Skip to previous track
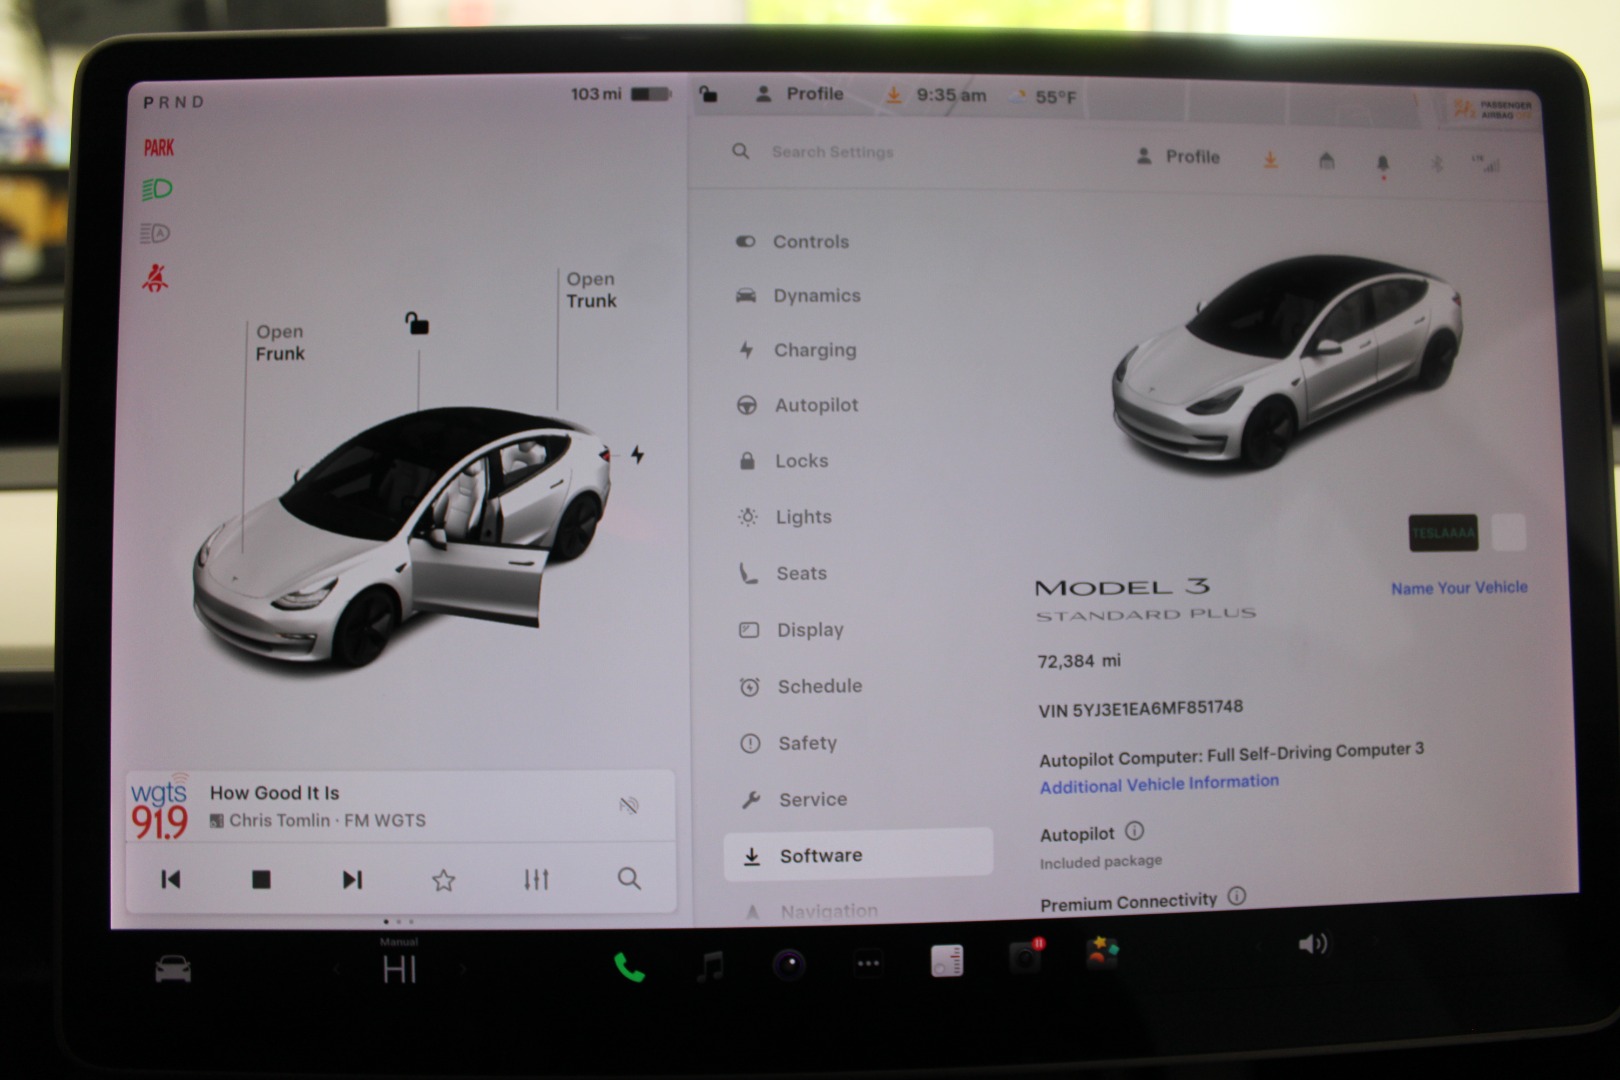This screenshot has width=1620, height=1080. click(171, 879)
